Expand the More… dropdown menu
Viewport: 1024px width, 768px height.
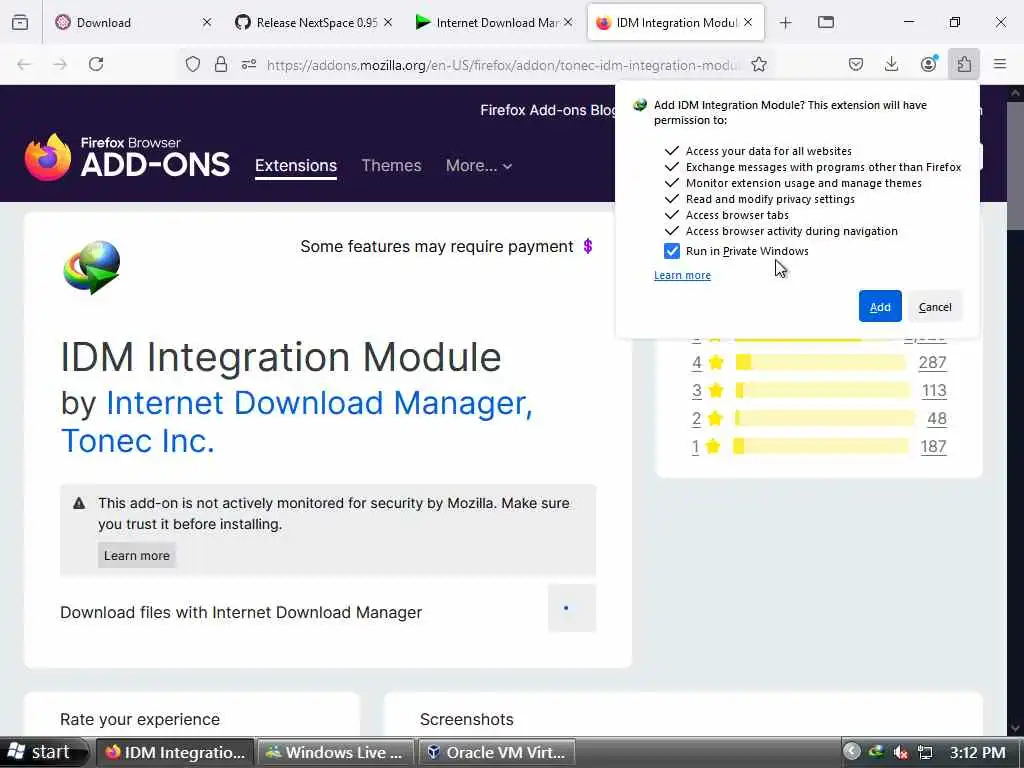pyautogui.click(x=479, y=166)
